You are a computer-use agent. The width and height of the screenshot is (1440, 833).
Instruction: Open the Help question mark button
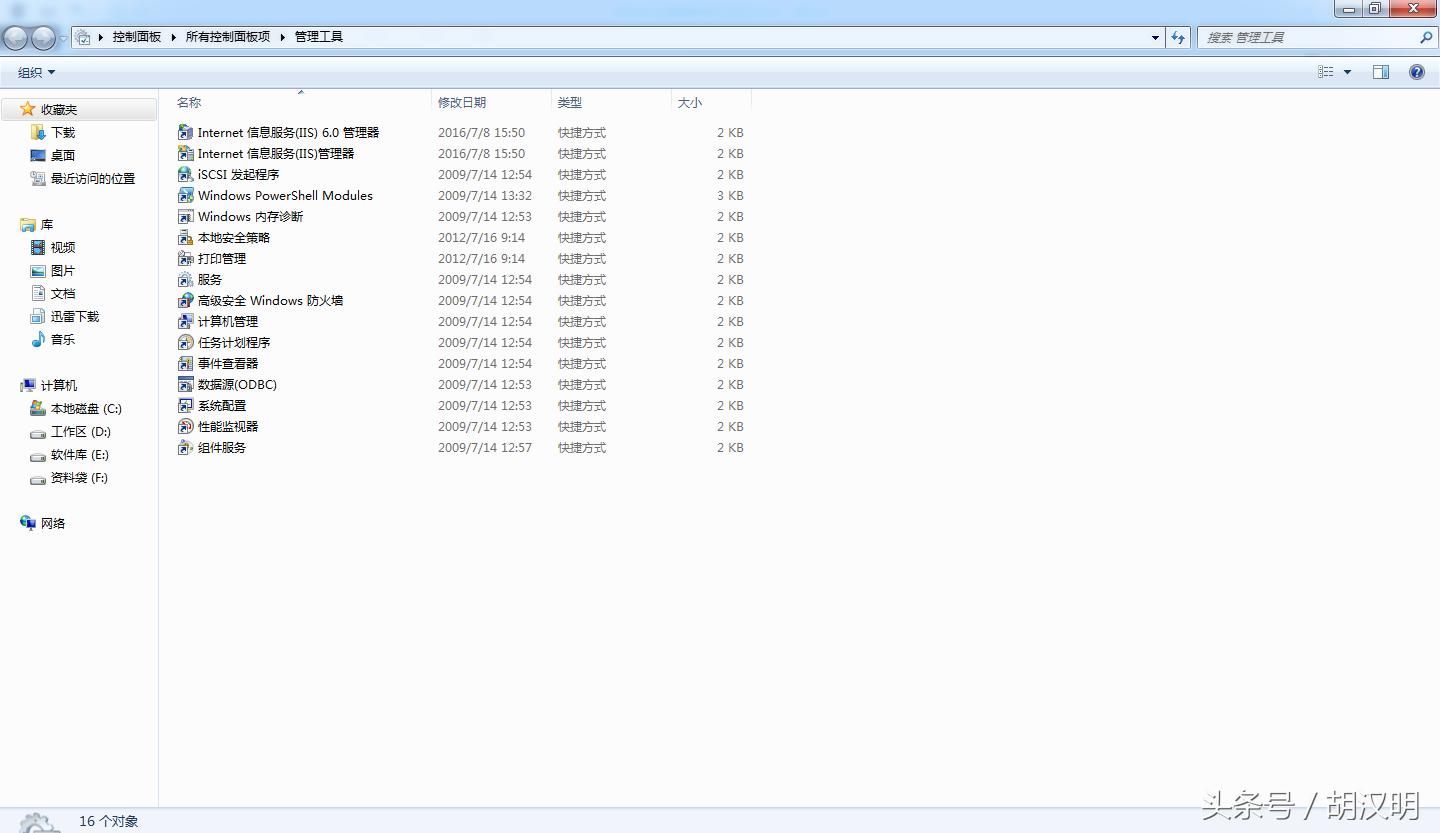(1417, 72)
